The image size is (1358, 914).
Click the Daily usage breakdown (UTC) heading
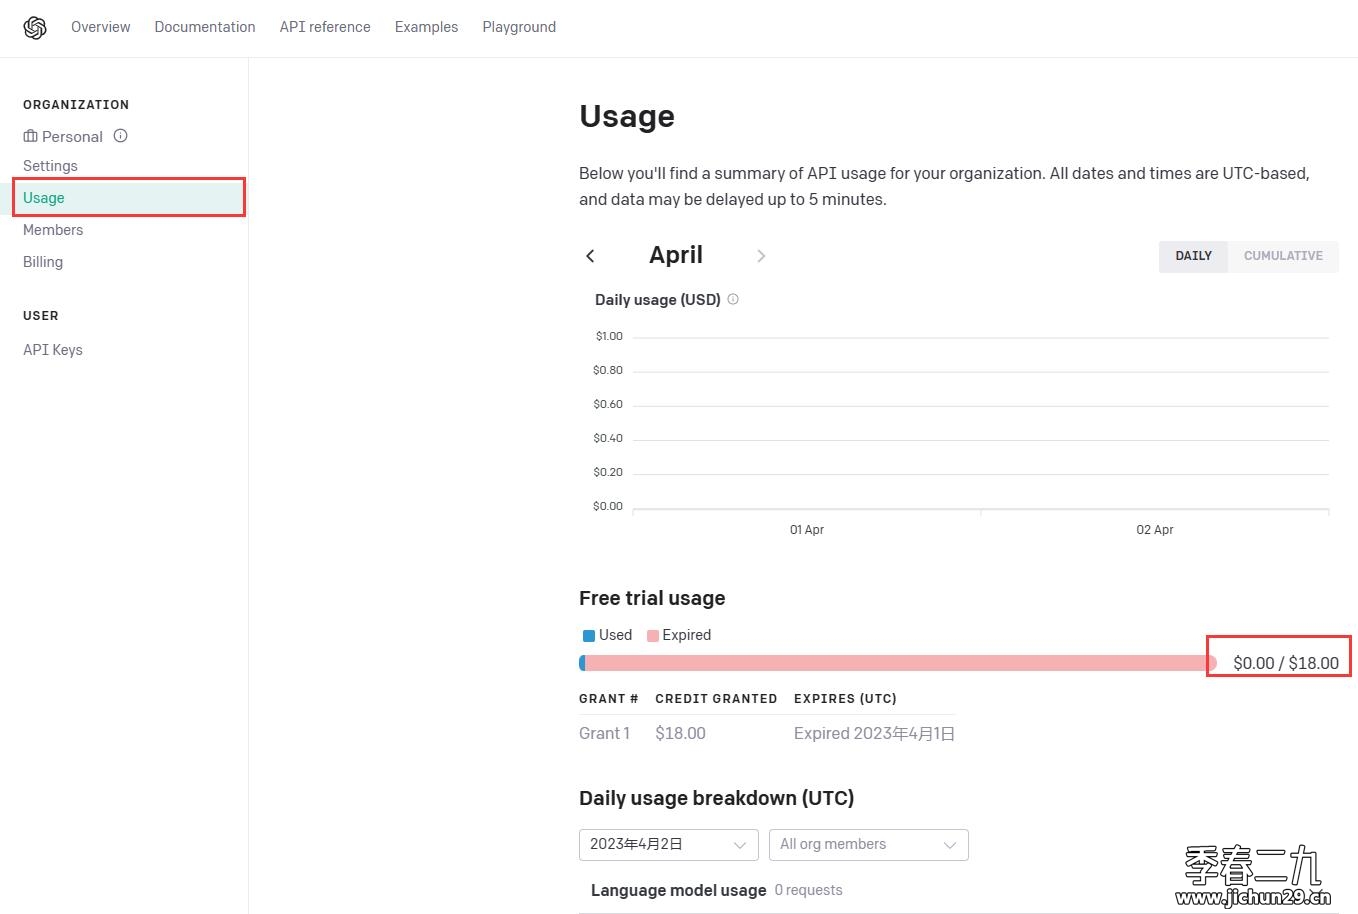[716, 798]
